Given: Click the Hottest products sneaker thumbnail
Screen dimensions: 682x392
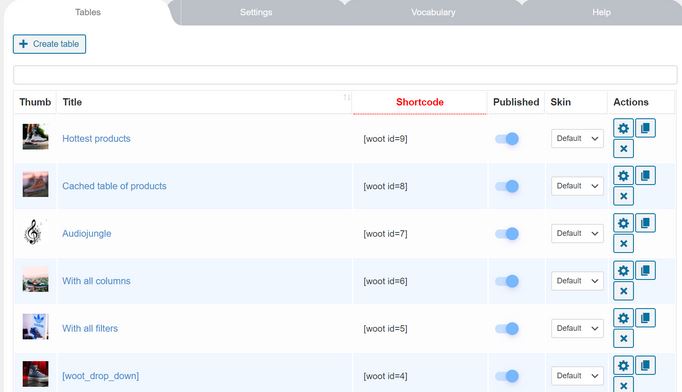Looking at the screenshot, I should pos(36,137).
